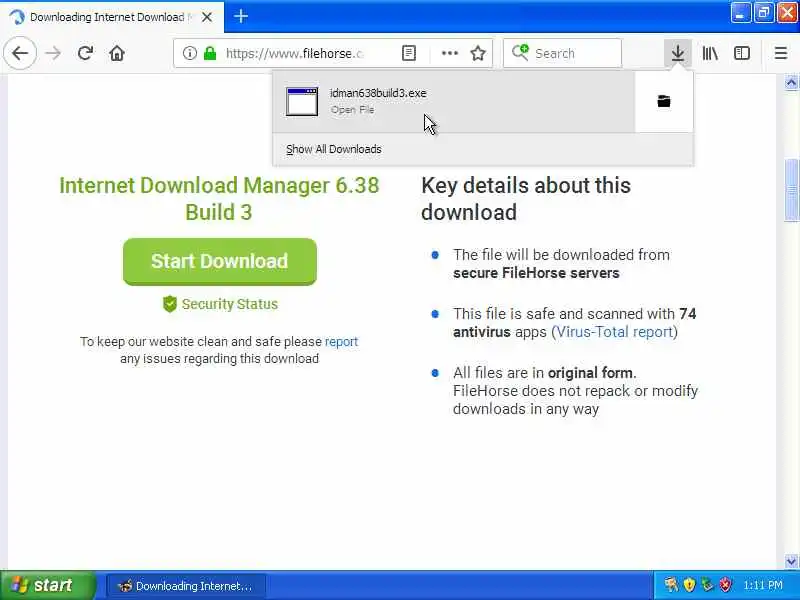Click the filehorse URL address field
The height and width of the screenshot is (600, 800).
click(x=294, y=53)
